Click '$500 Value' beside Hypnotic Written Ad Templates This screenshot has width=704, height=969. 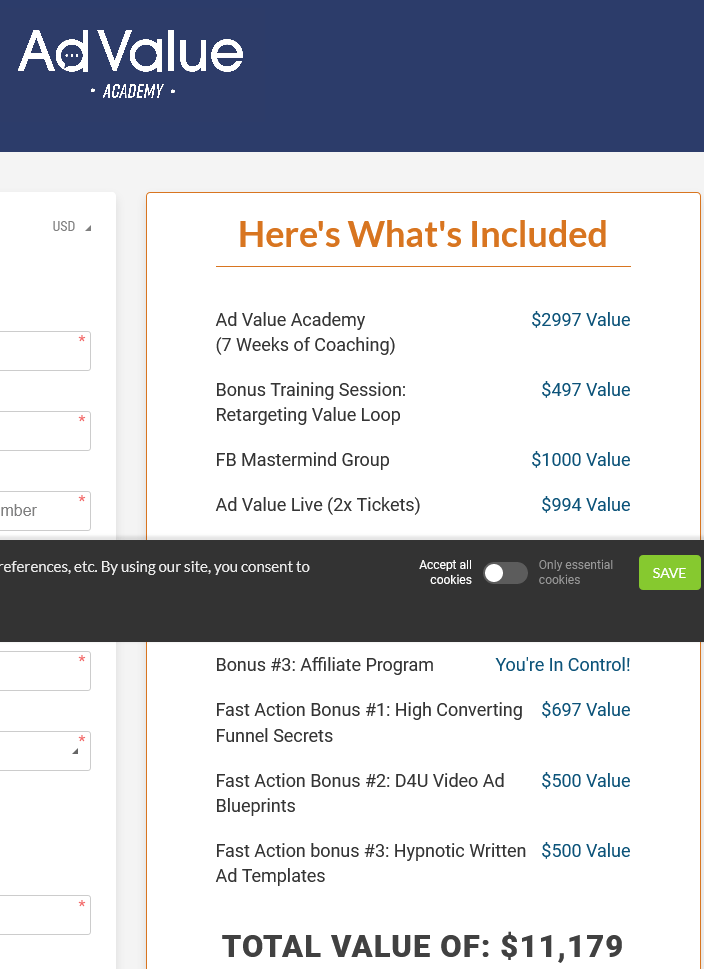586,850
